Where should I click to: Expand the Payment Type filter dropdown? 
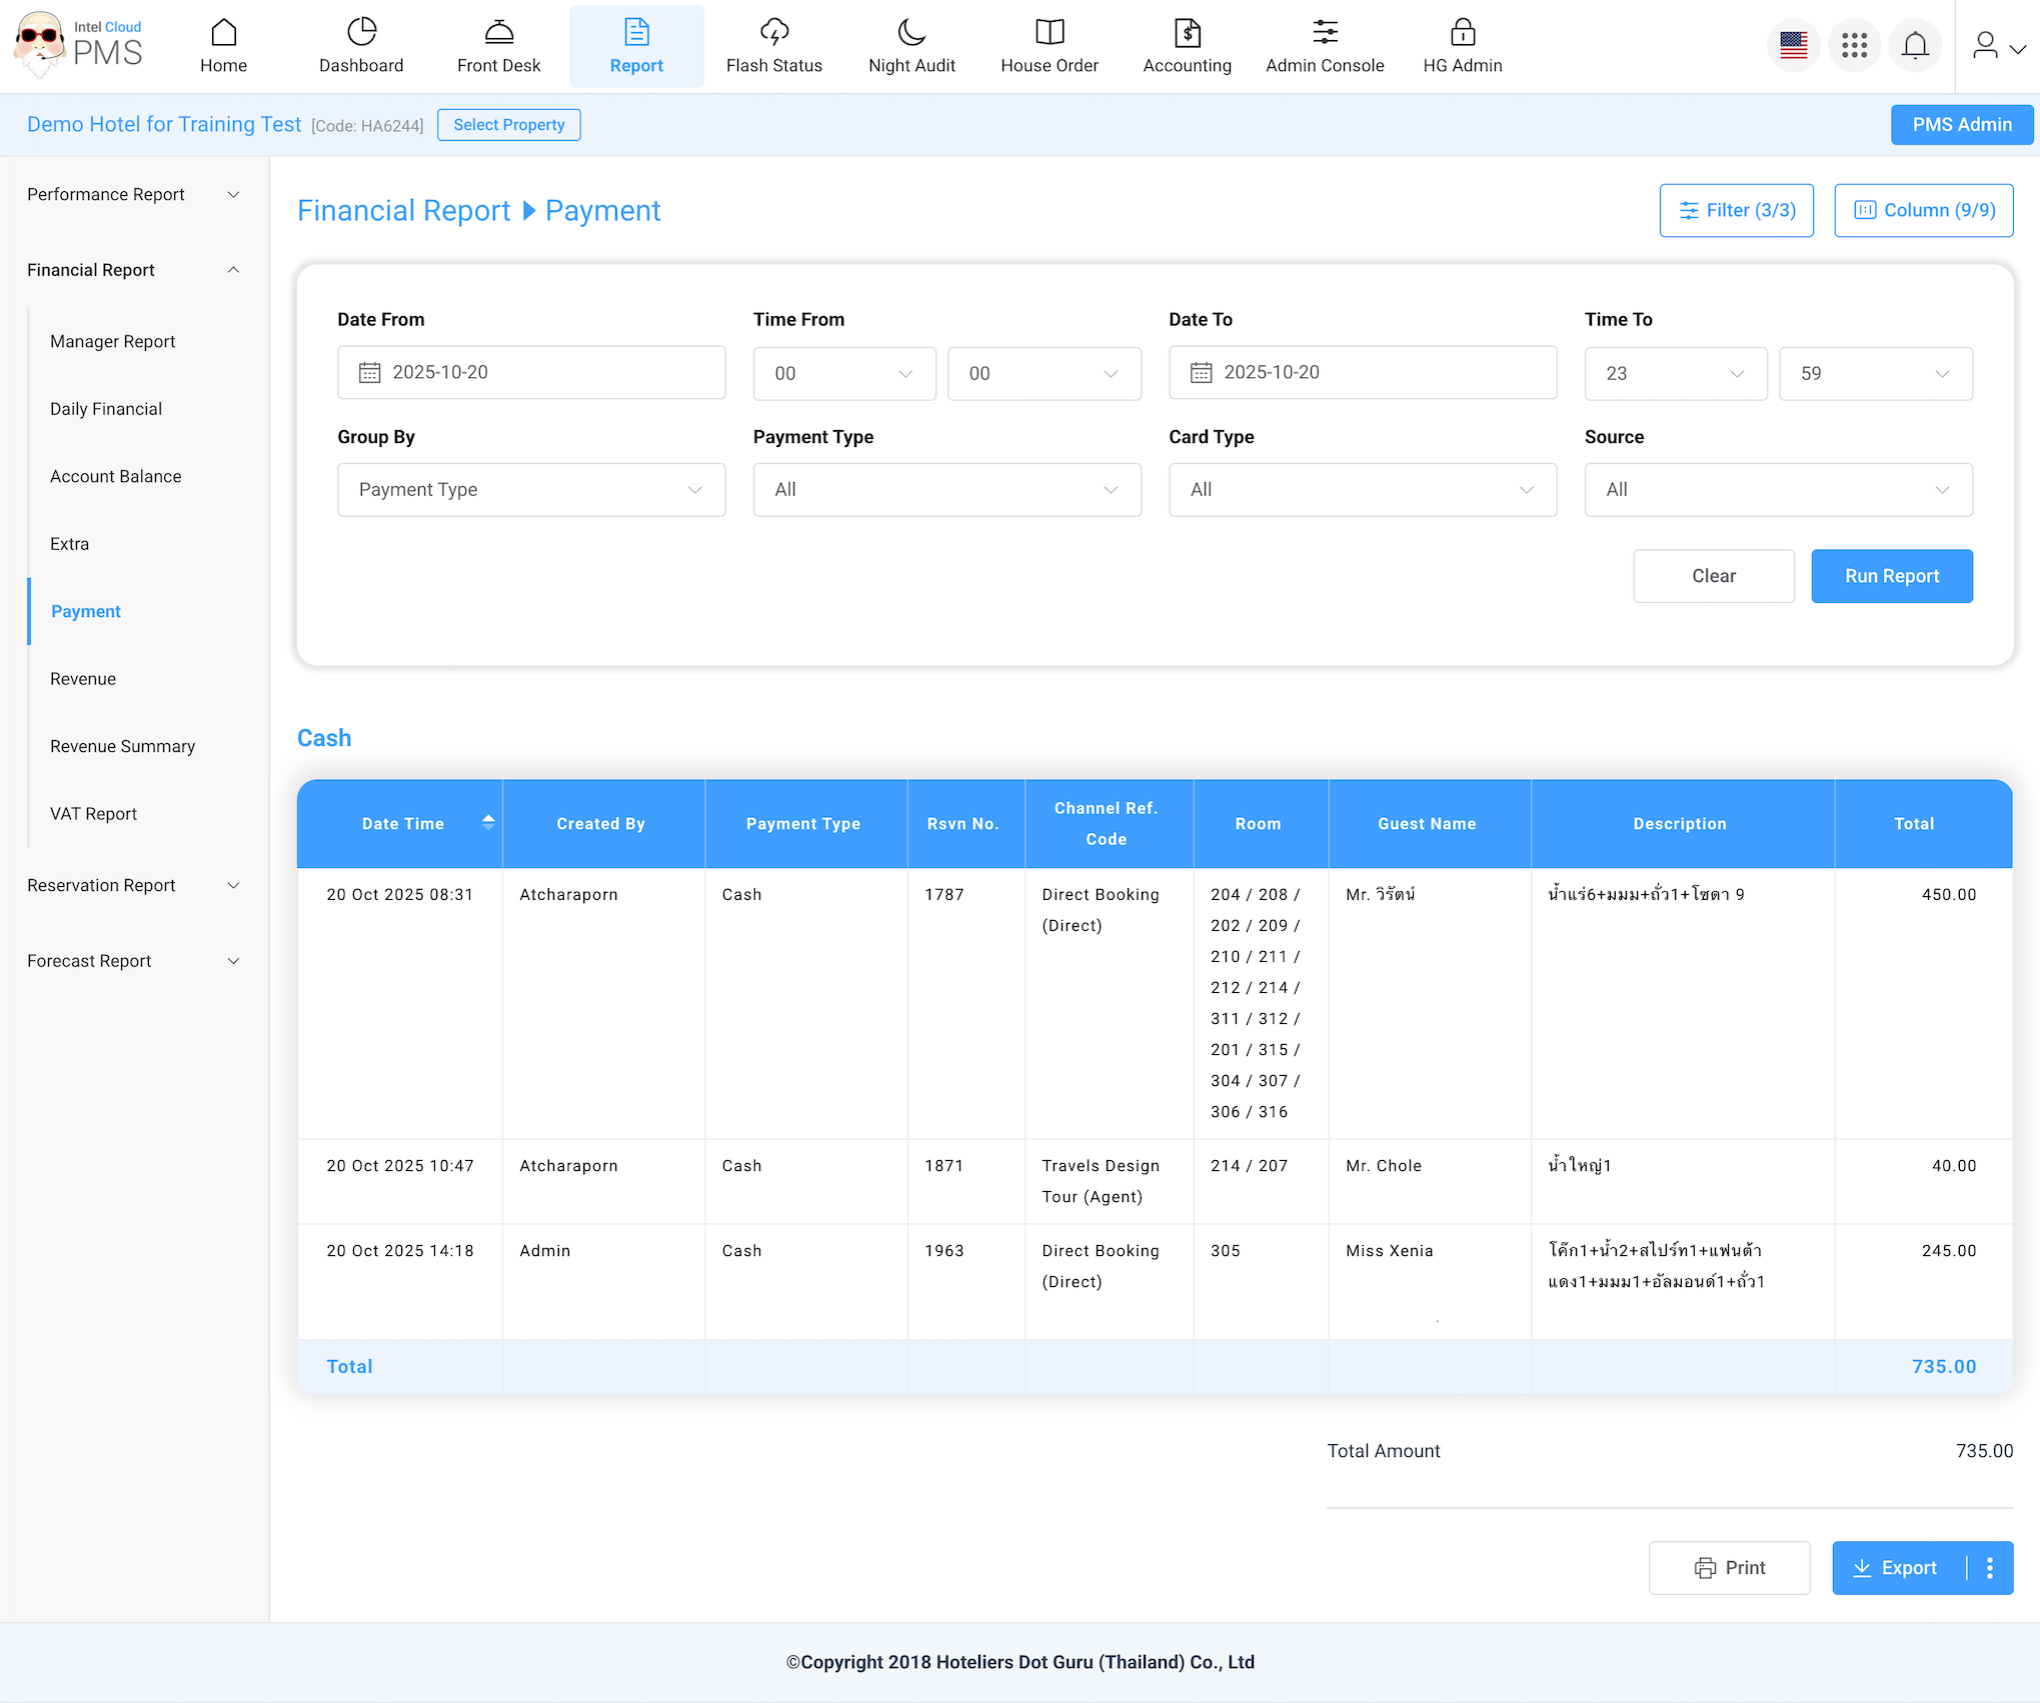946,490
